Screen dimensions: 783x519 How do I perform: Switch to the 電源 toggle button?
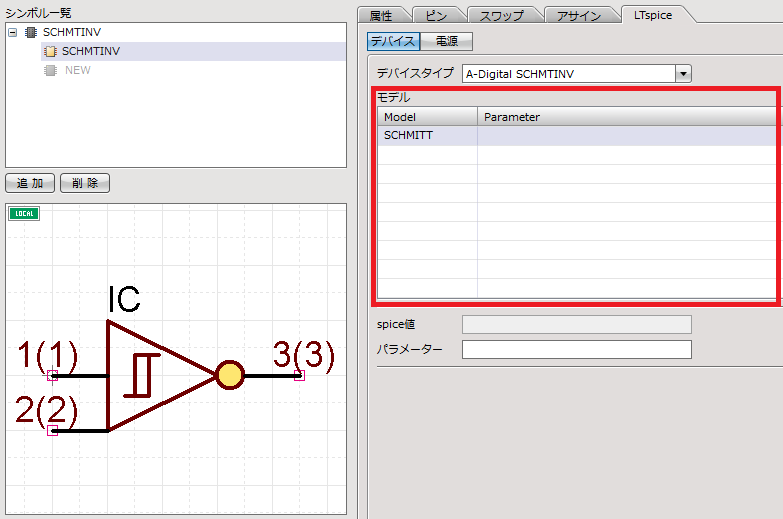click(446, 41)
